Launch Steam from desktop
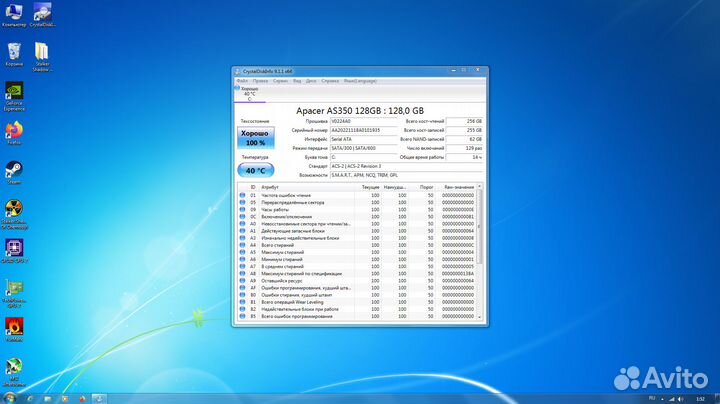Viewport: 720px width, 404px height. (14, 173)
